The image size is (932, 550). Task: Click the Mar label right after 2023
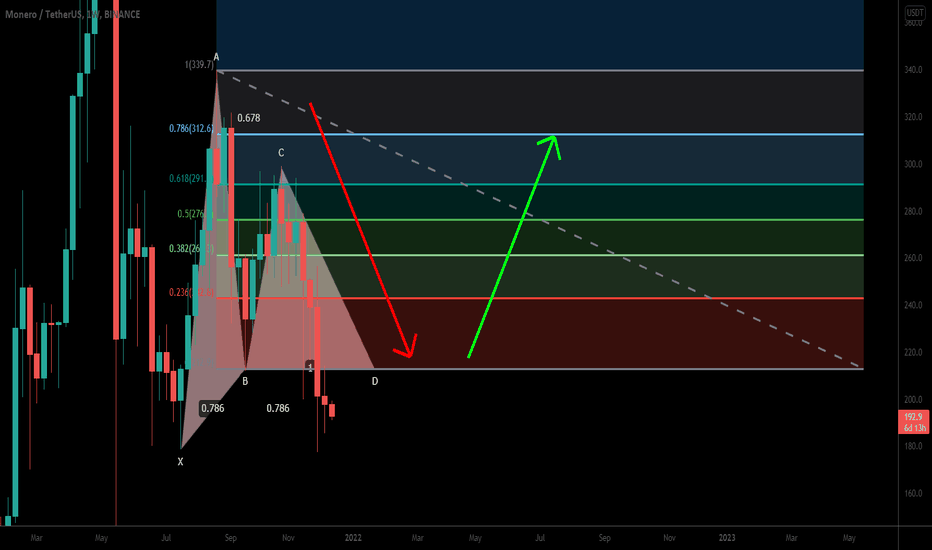pyautogui.click(x=791, y=538)
